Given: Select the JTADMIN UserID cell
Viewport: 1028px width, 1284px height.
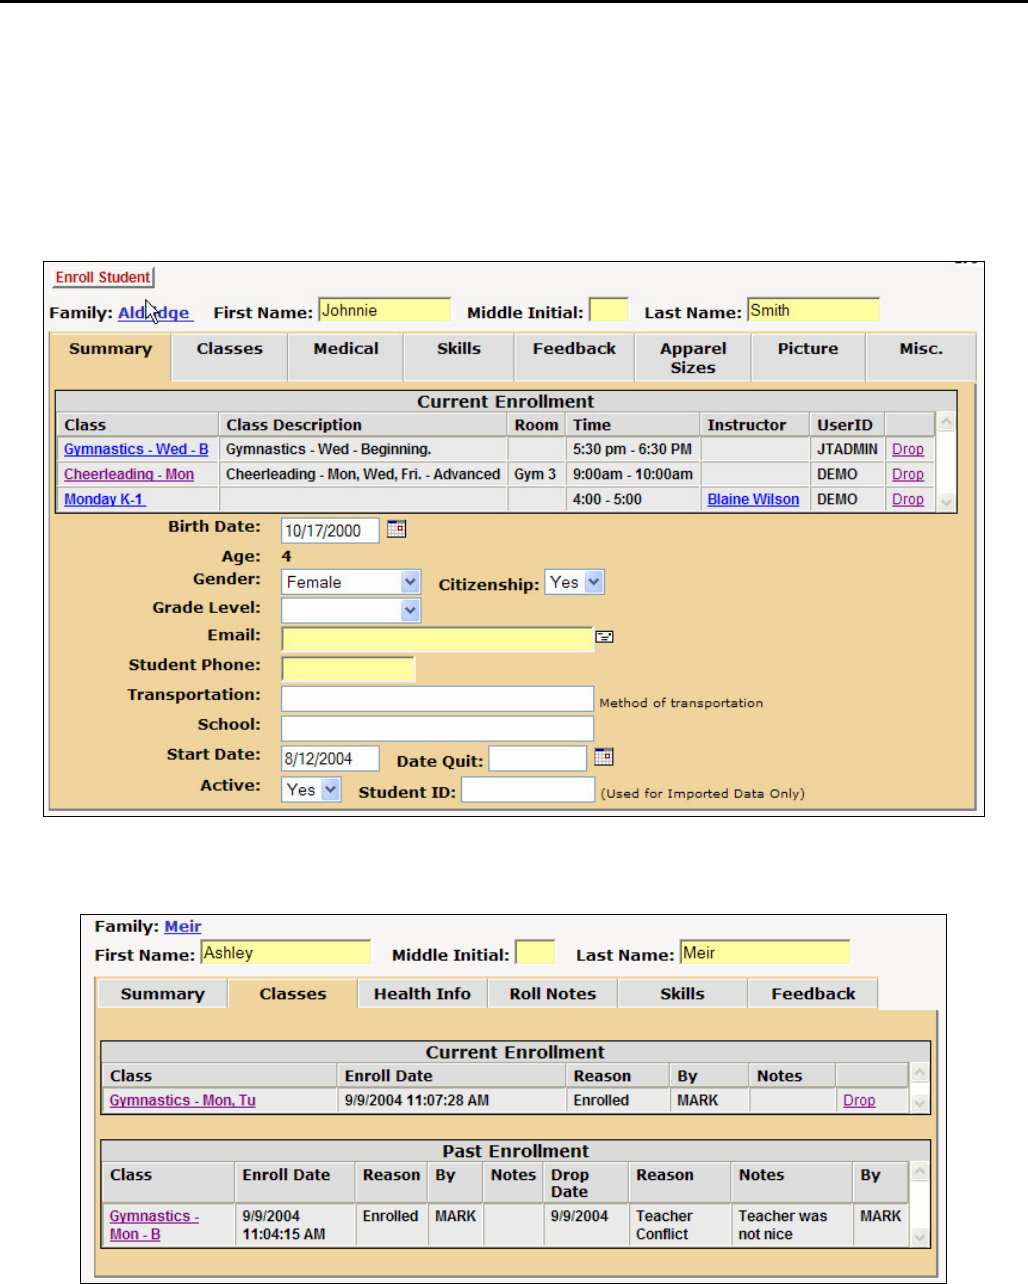Looking at the screenshot, I should [x=847, y=450].
